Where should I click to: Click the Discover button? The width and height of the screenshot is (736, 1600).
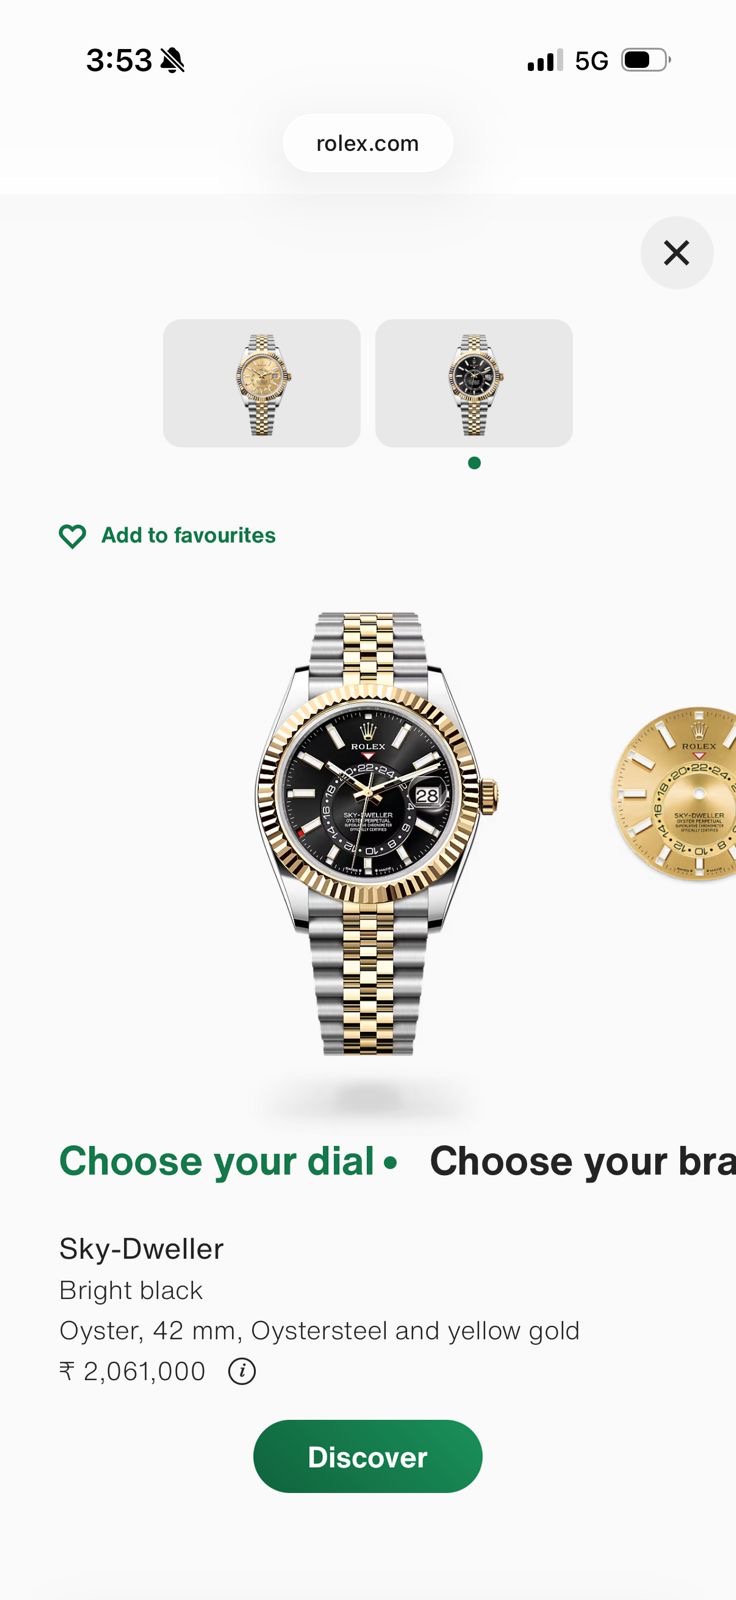click(x=368, y=1457)
